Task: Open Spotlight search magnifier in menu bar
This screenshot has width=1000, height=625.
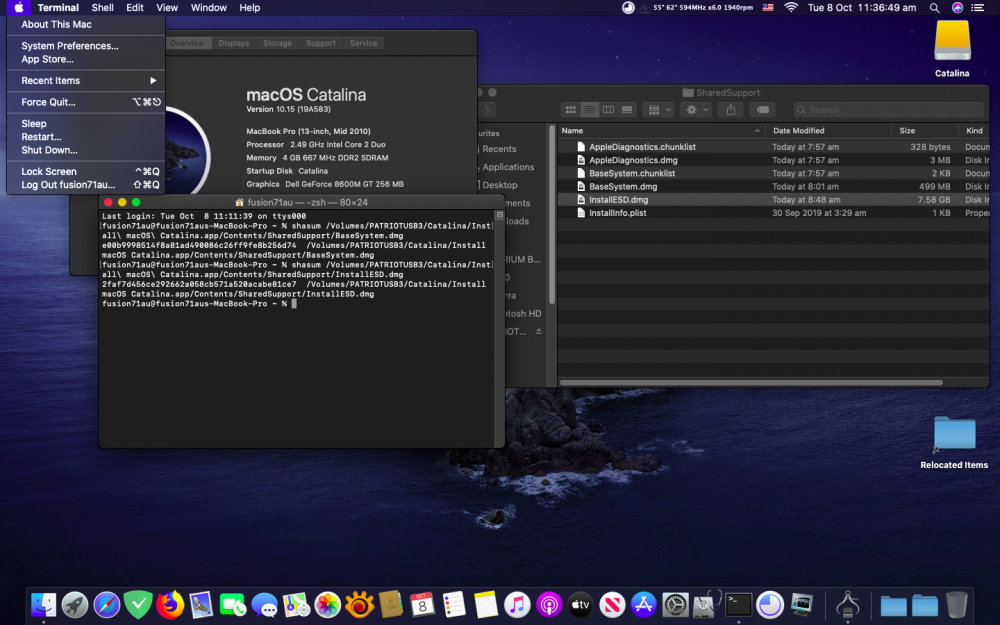Action: 934,8
